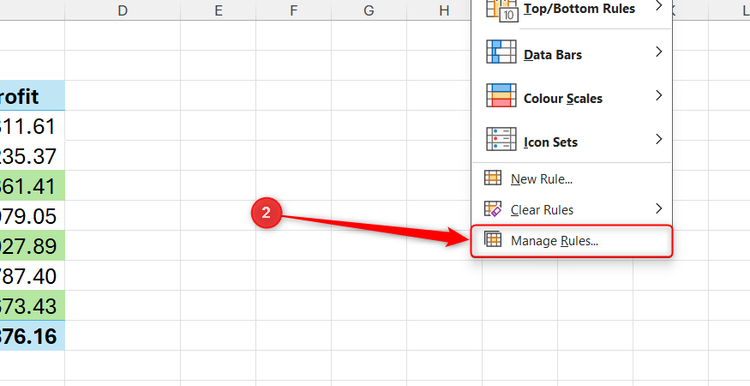Open Top/Bottom Rules submenu entry

572,10
